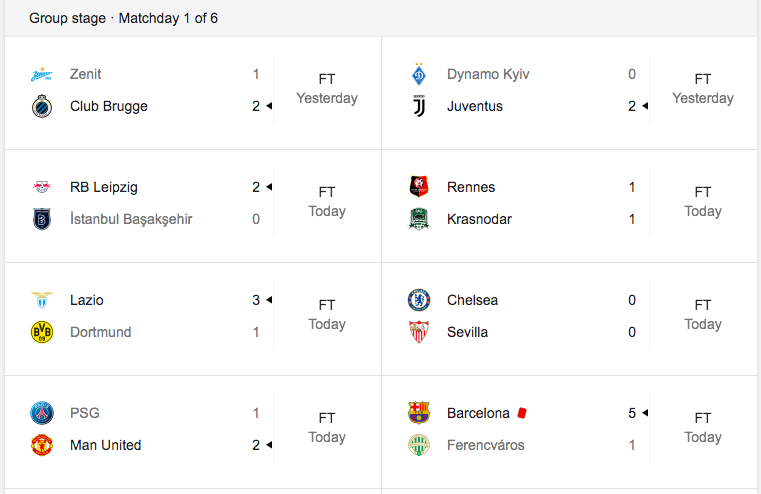Click the Manchester United crest

click(x=42, y=445)
